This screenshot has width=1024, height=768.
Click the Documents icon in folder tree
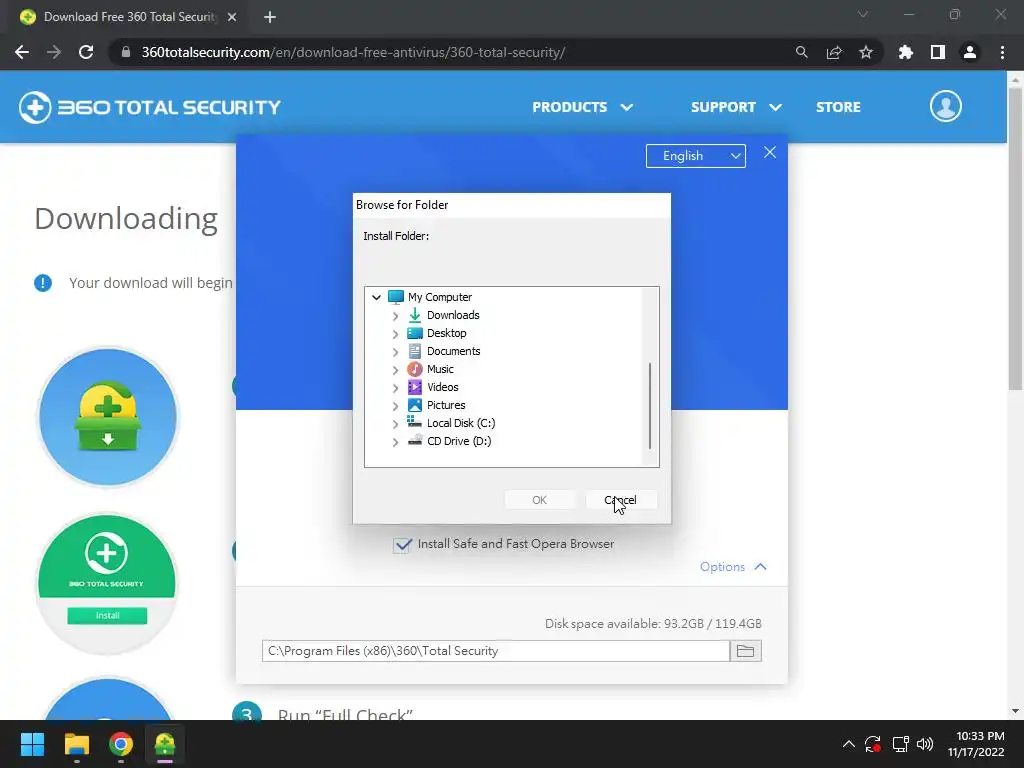tap(415, 351)
